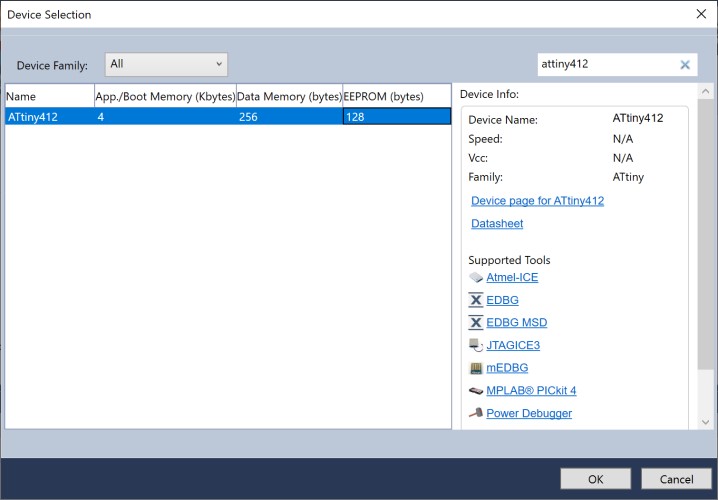Click the MPLAB PICkit 4 icon

point(476,391)
